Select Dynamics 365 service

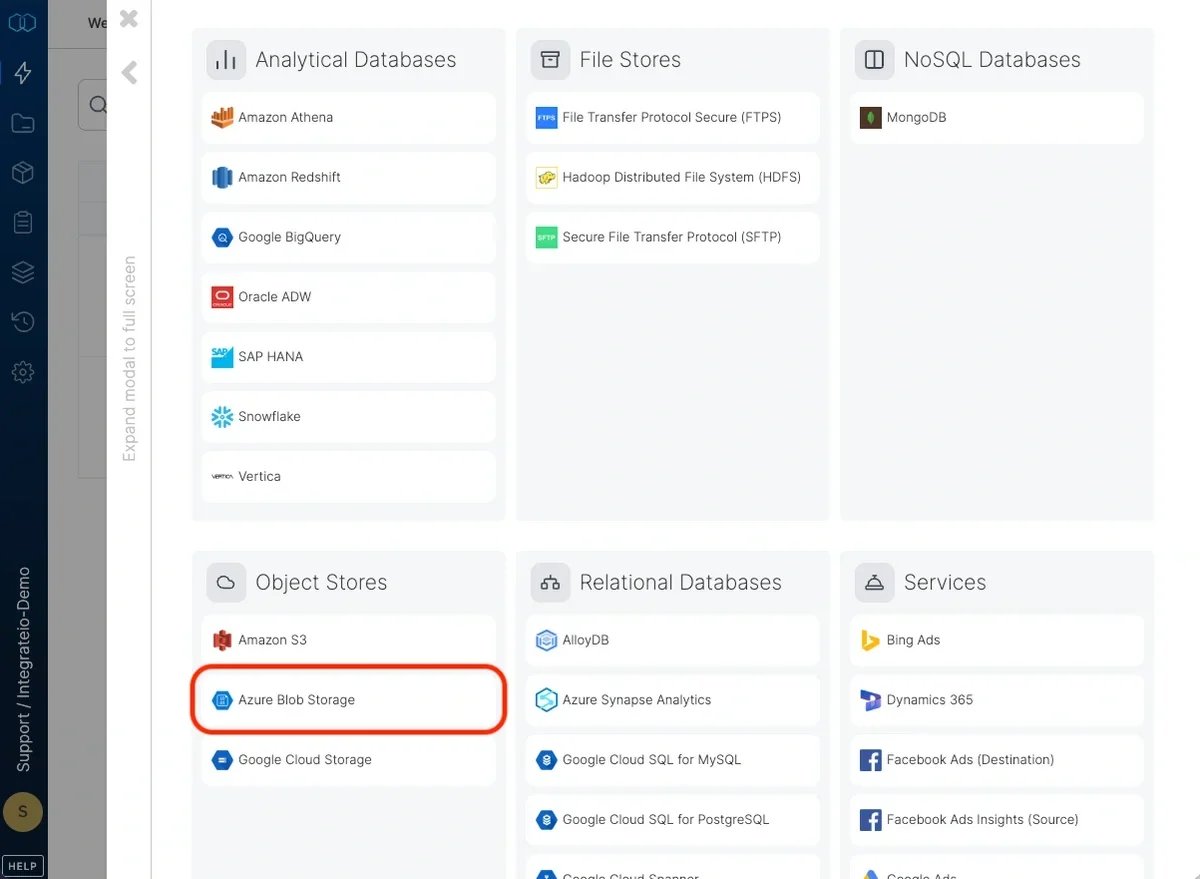996,700
